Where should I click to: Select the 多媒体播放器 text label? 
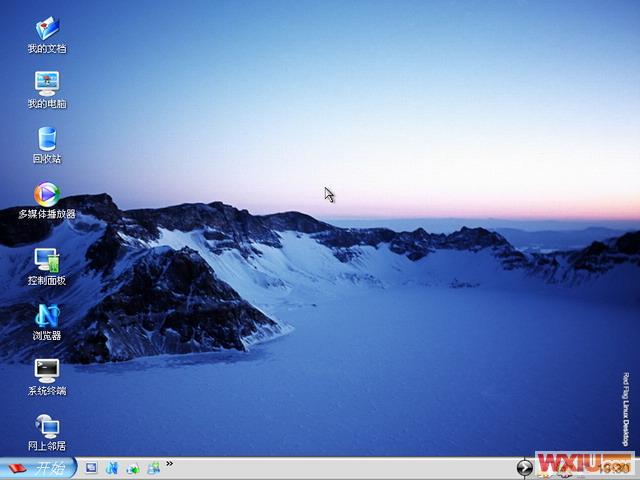[46, 214]
